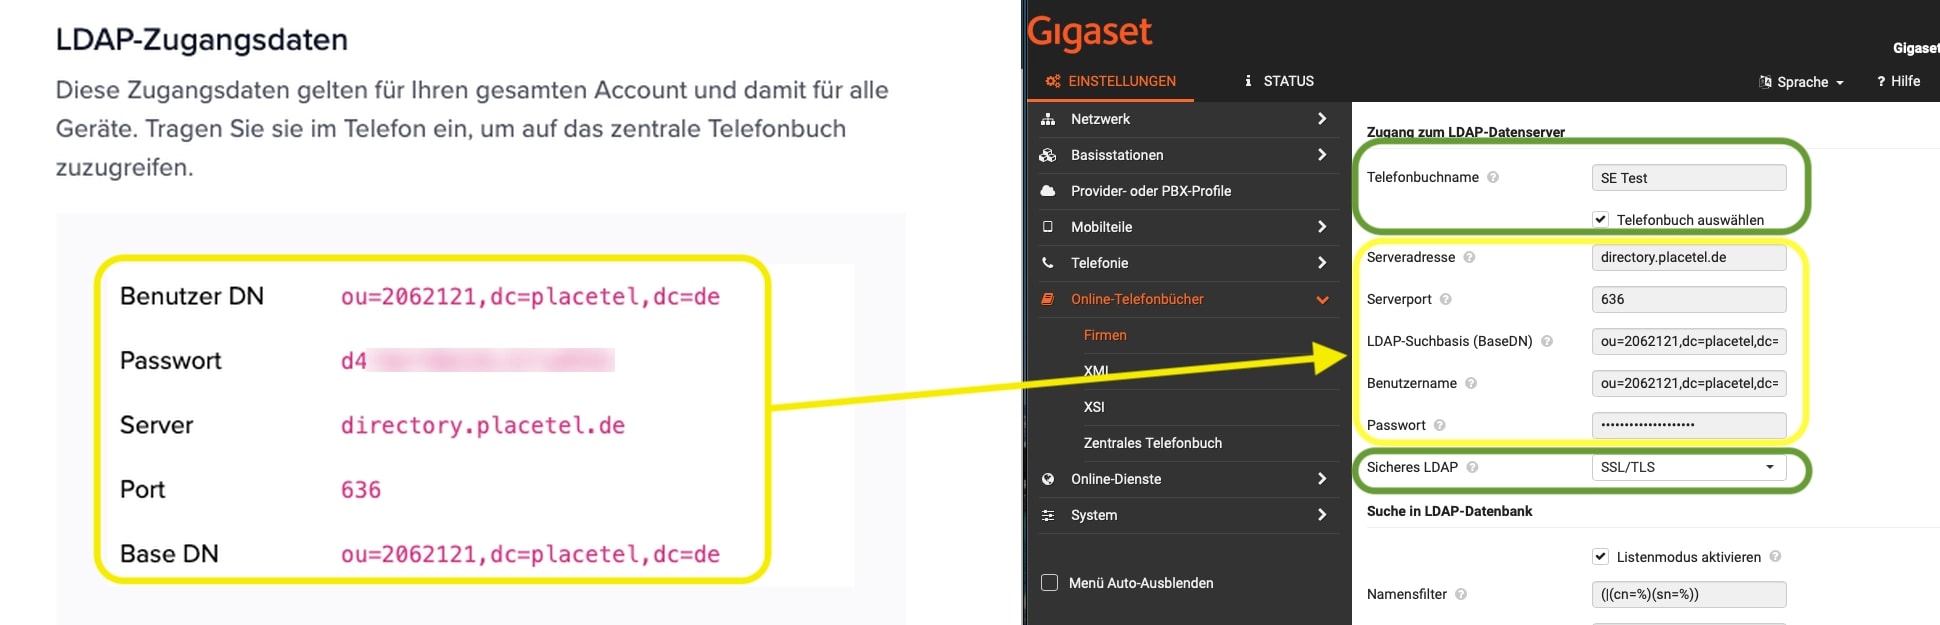The image size is (1940, 625).
Task: Expand the Basisstationen menu chevron
Action: [x=1322, y=155]
